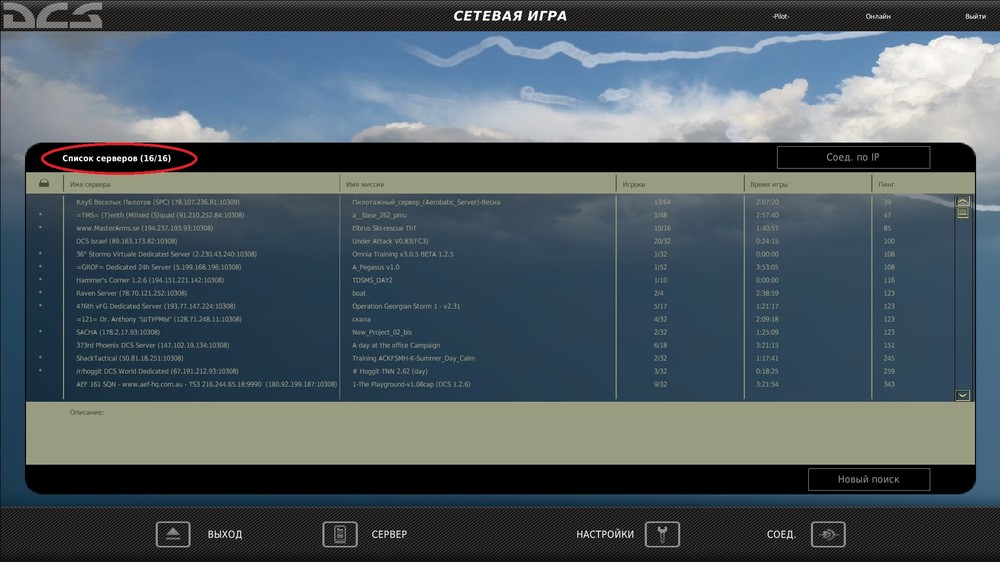Image resolution: width=1000 pixels, height=562 pixels.
Task: Click players count 20/32
Action: click(662, 241)
